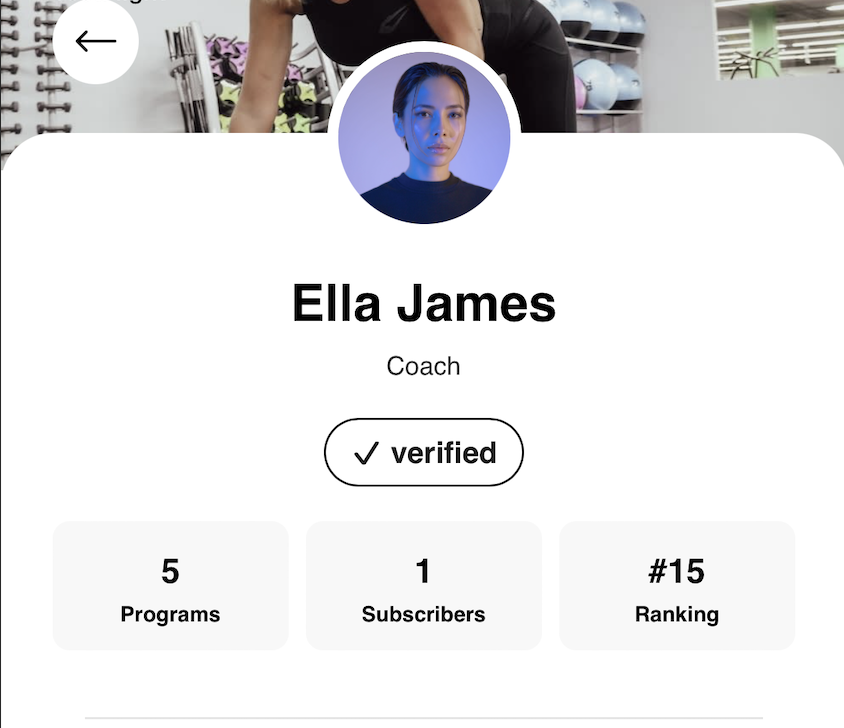Tap the verified badge
The width and height of the screenshot is (844, 728).
[424, 452]
